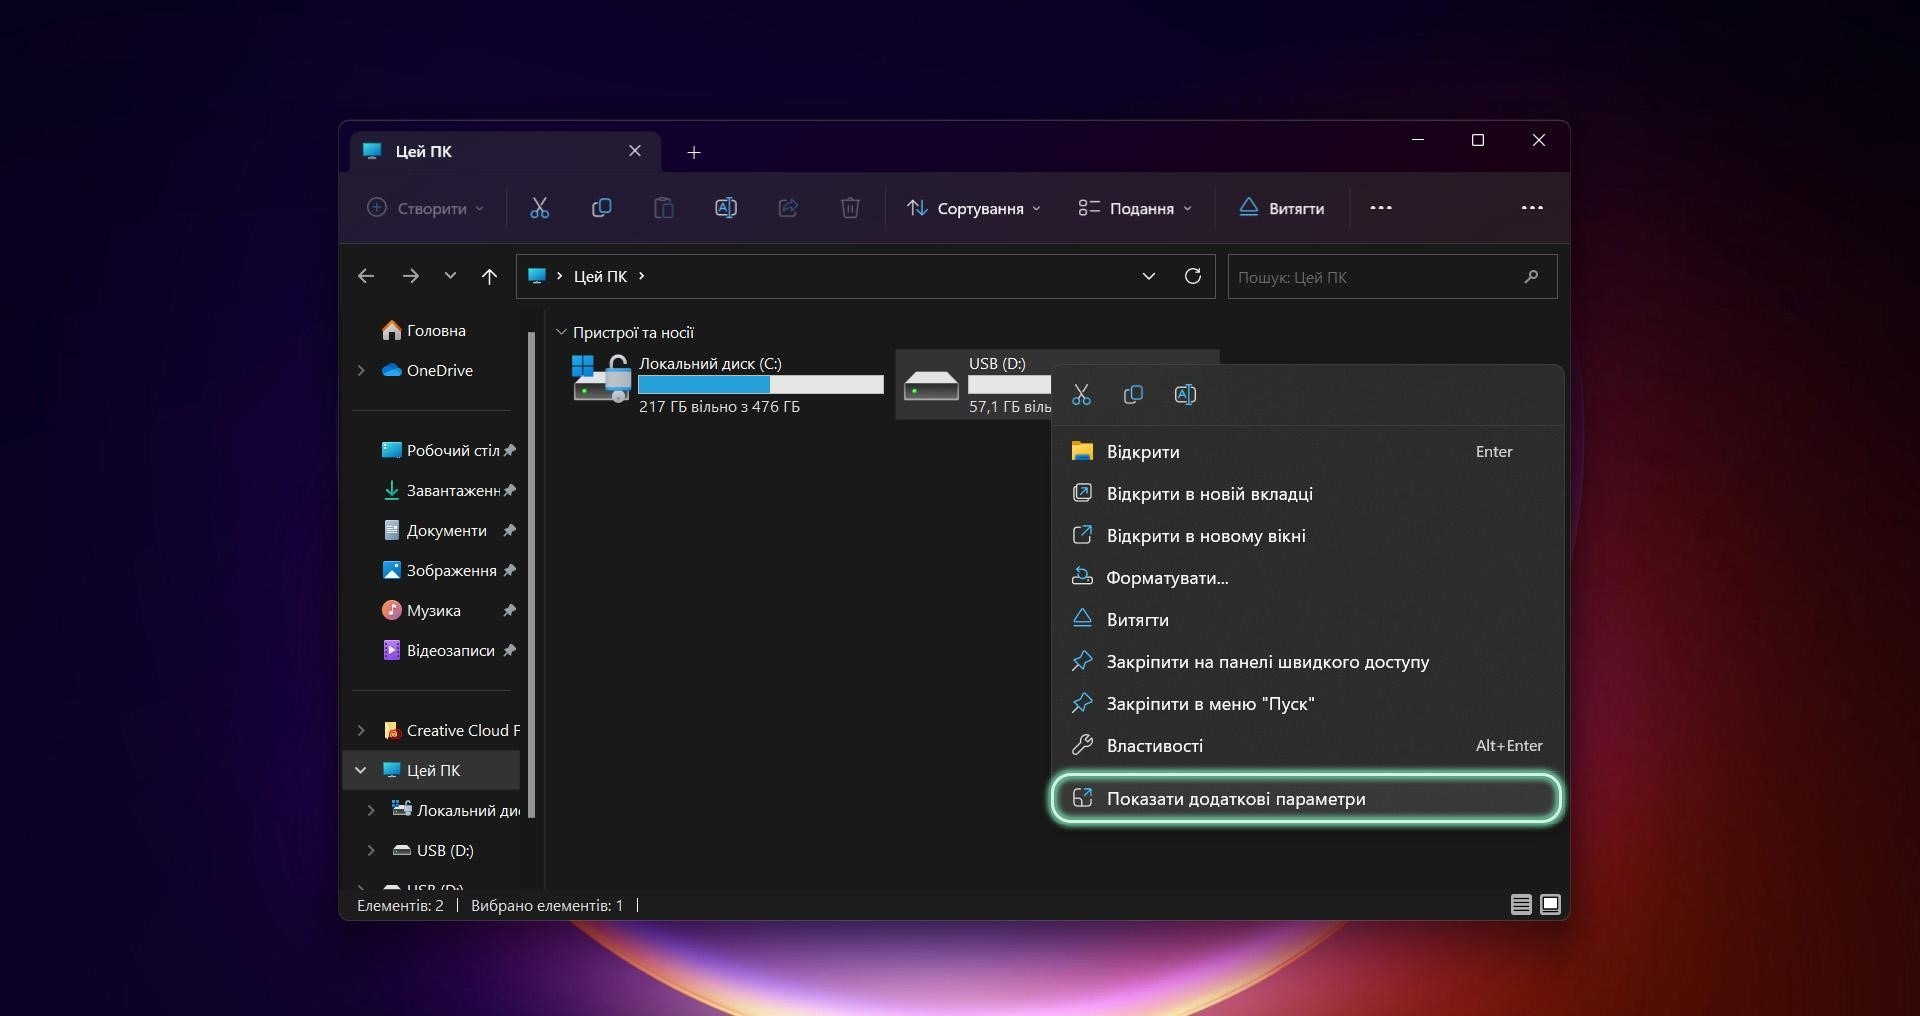This screenshot has height=1016, width=1920.
Task: Select Форматувати… from the context menu
Action: 1167,578
